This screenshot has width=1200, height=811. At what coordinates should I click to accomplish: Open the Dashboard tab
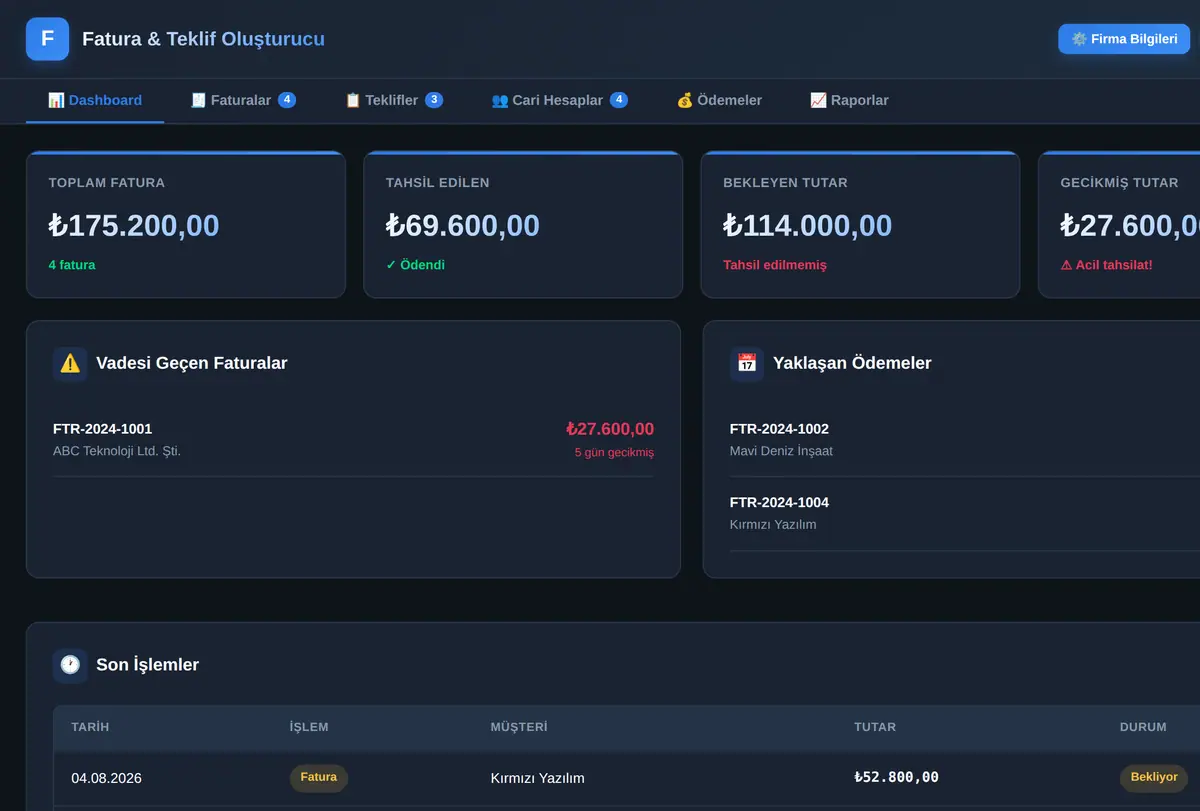(95, 100)
